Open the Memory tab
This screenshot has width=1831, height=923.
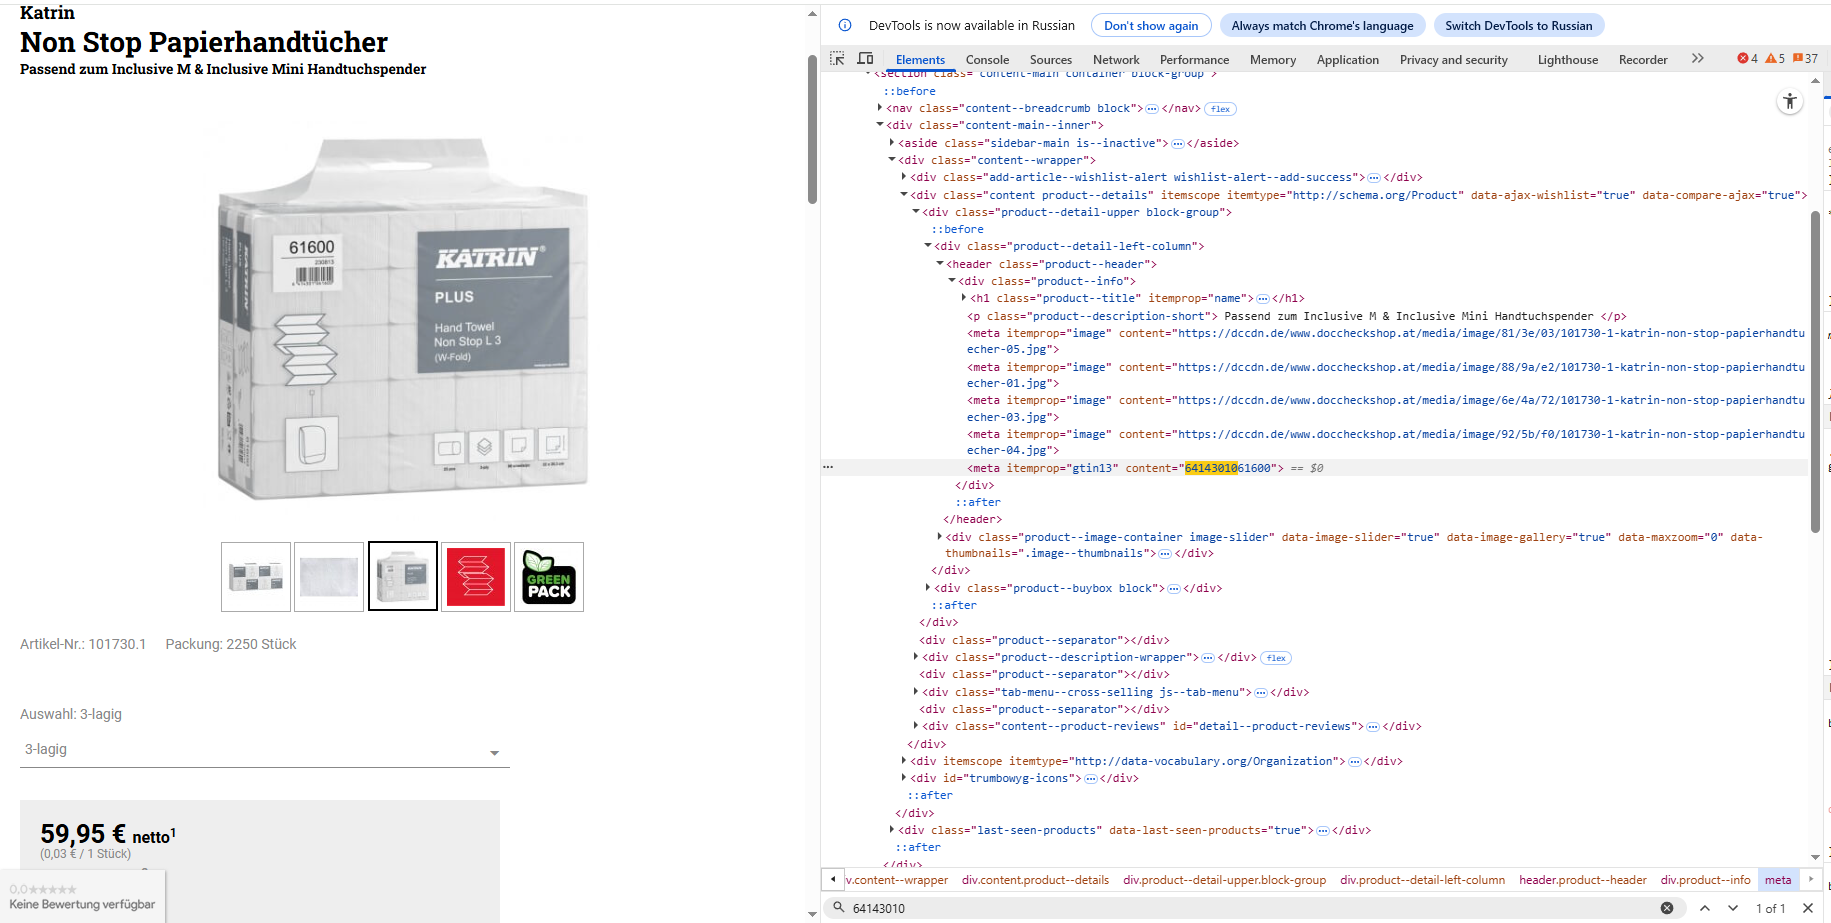click(x=1273, y=60)
